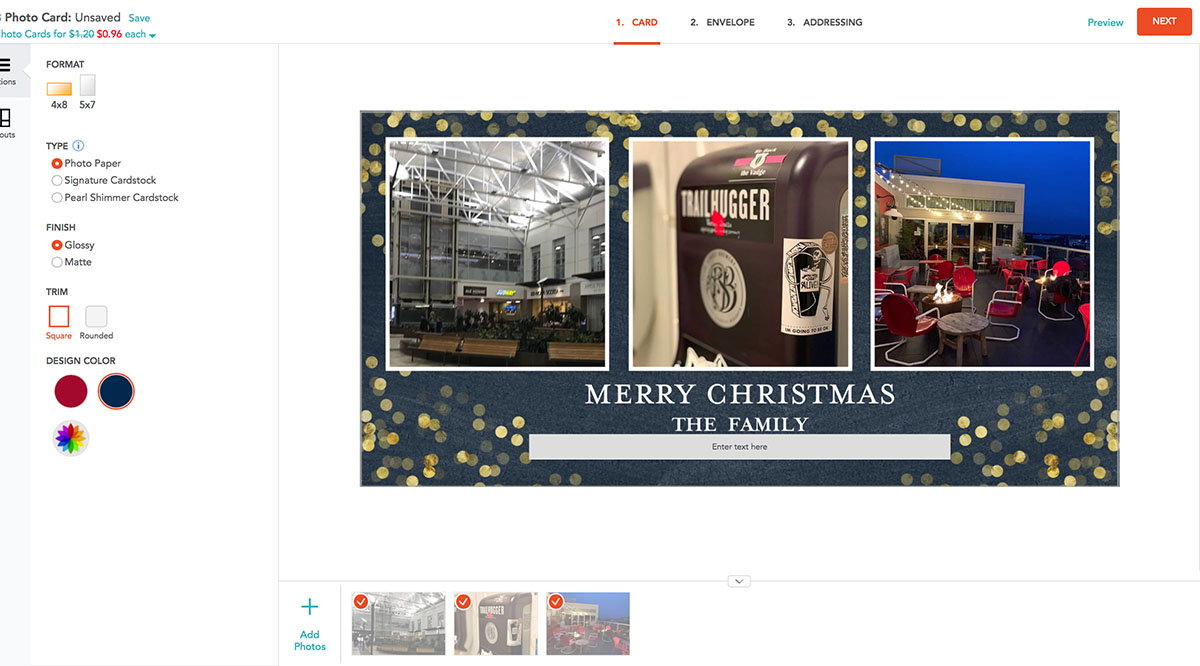Choose Square trim icon
This screenshot has height=666, width=1200.
point(59,316)
